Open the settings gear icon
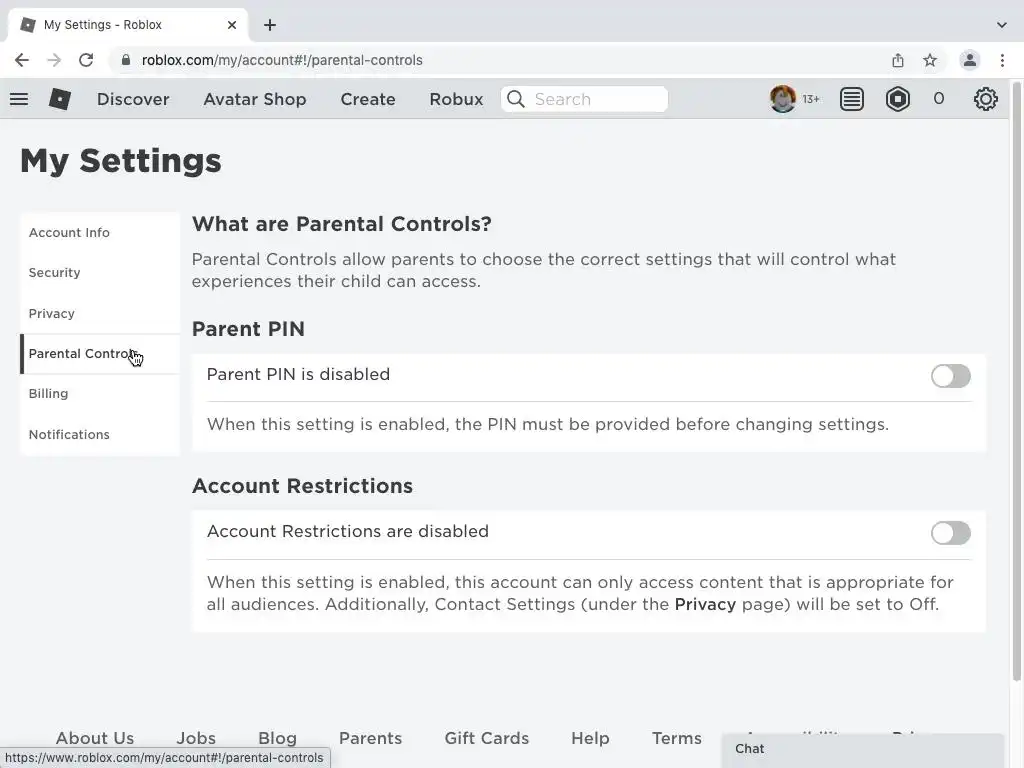 coord(986,99)
